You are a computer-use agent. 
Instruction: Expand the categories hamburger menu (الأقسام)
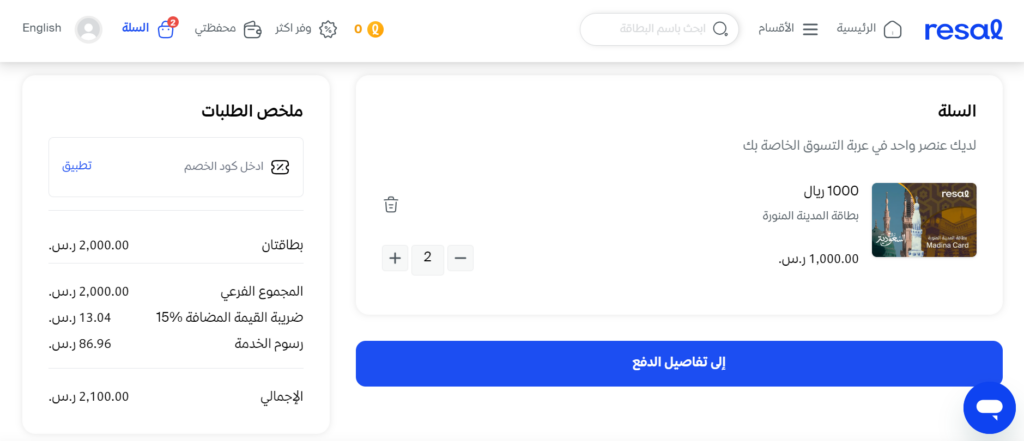point(810,29)
